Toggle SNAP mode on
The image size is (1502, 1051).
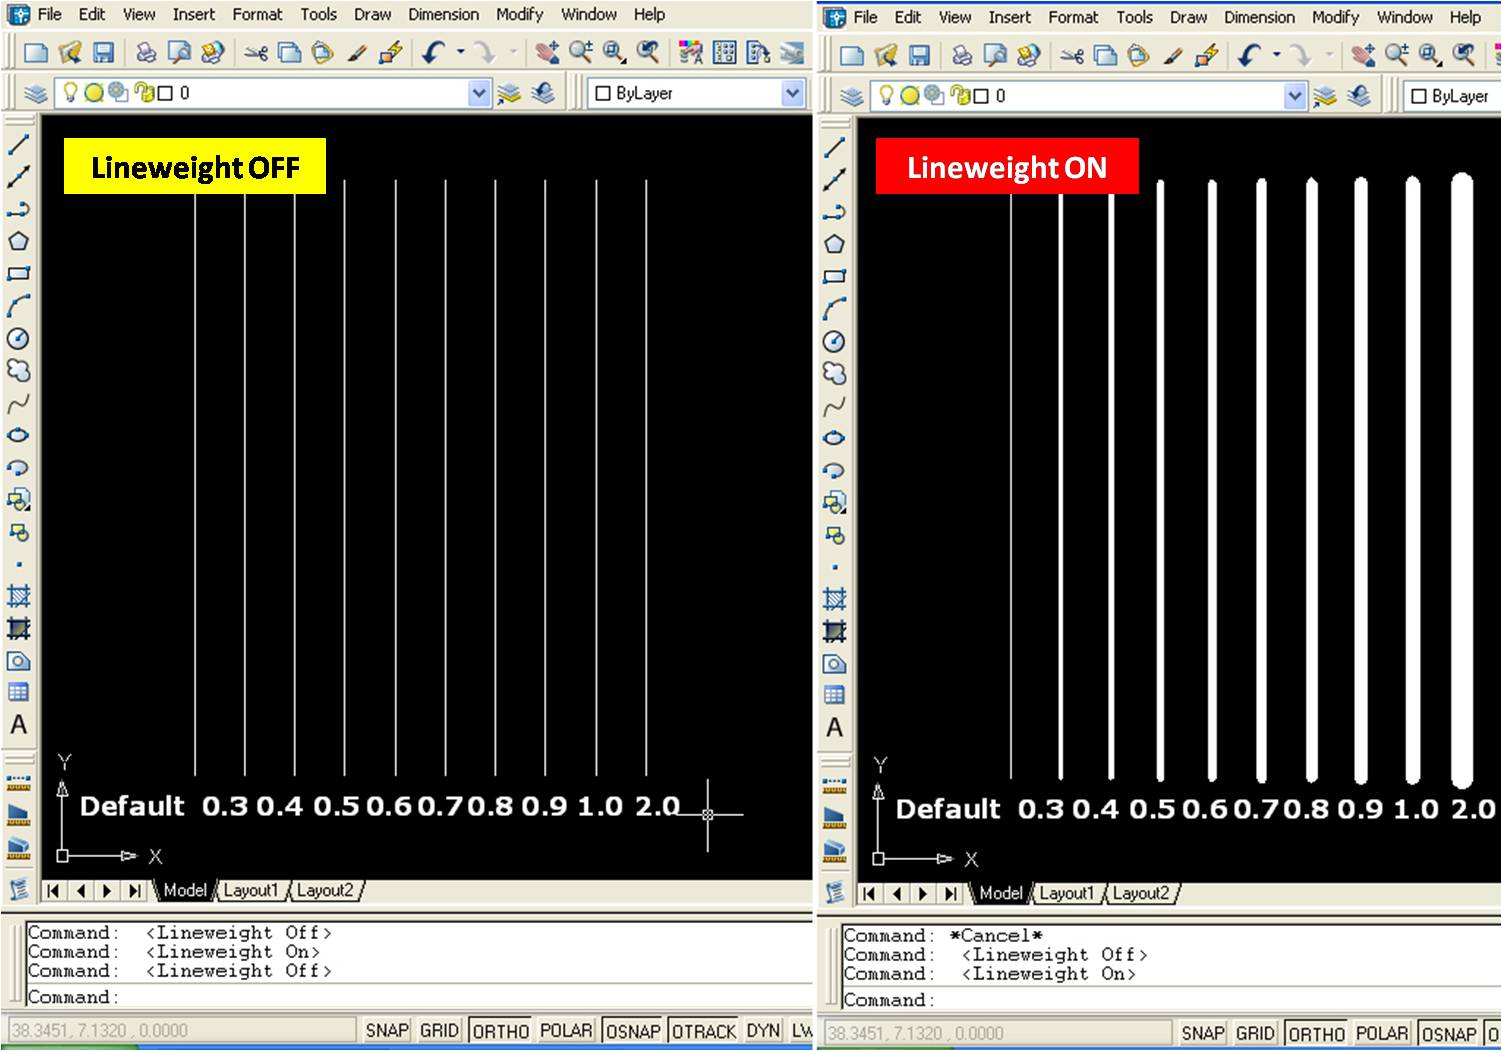388,1030
